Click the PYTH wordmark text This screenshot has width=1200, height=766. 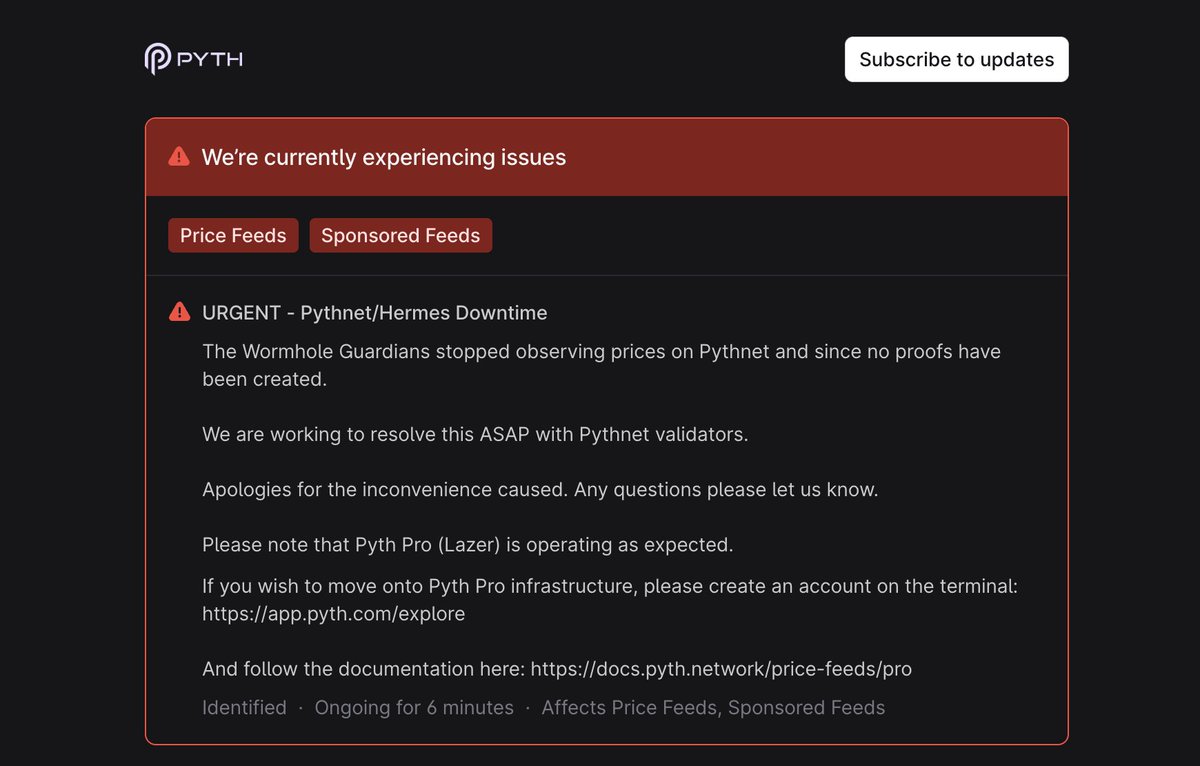click(210, 59)
